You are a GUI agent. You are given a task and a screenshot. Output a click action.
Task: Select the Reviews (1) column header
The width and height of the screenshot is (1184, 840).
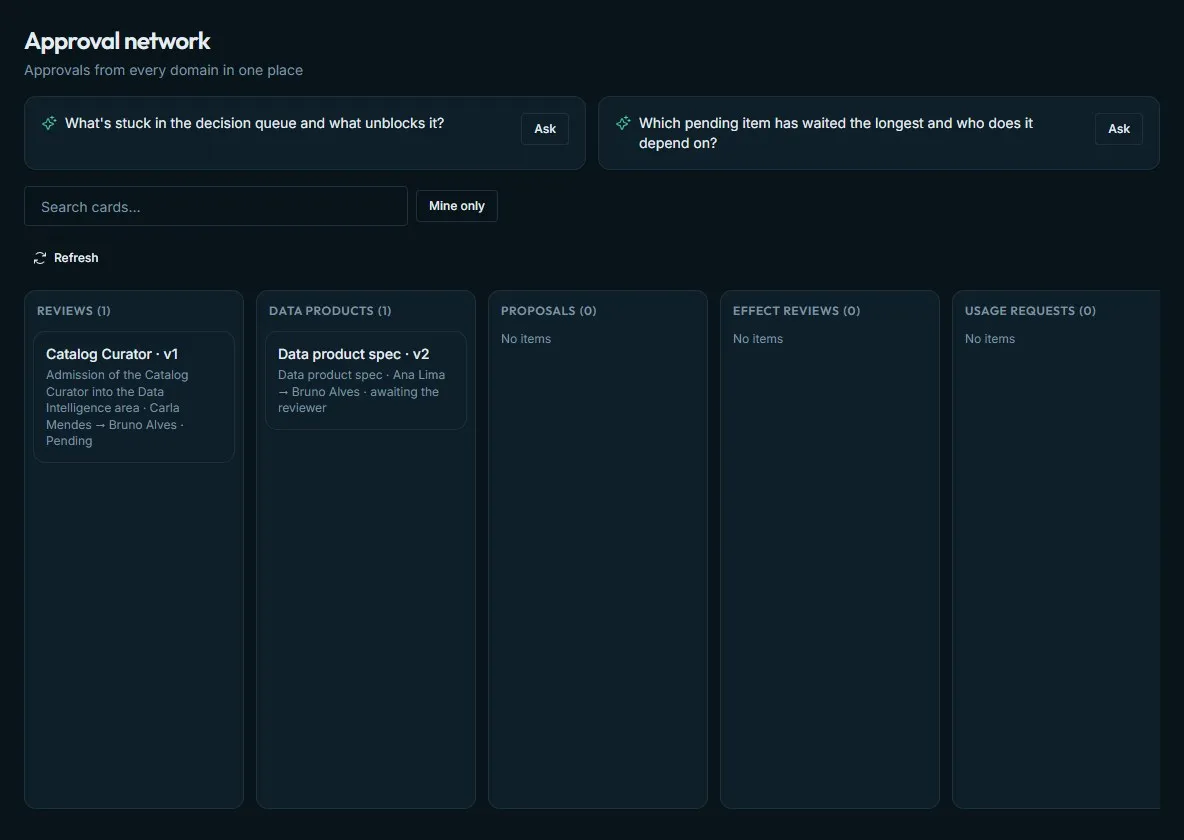(74, 311)
